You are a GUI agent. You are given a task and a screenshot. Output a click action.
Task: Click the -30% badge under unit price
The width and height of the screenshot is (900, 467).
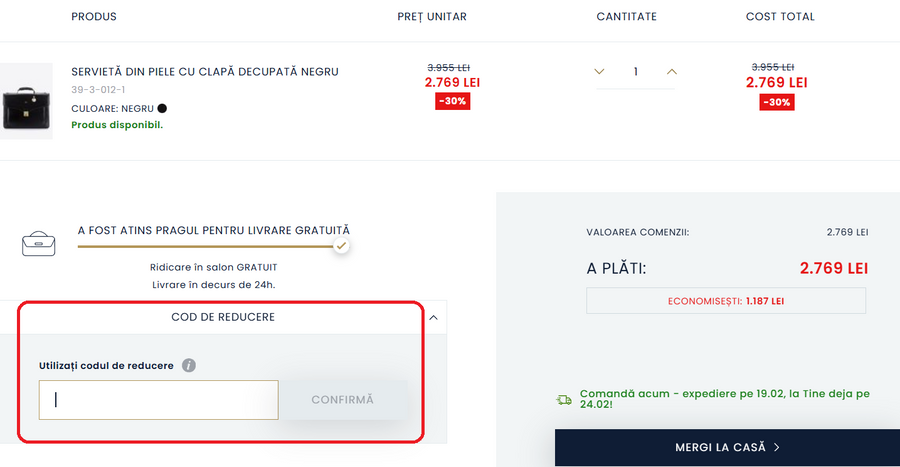pos(452,101)
